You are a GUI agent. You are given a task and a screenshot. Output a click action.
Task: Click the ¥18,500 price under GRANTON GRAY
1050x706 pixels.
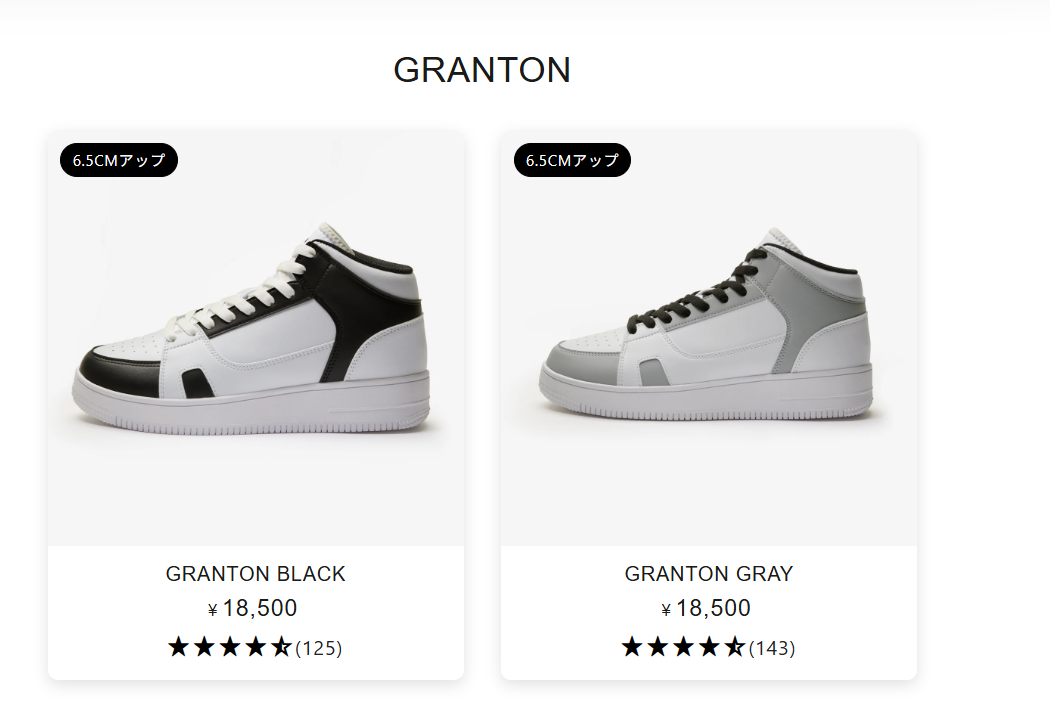click(706, 608)
